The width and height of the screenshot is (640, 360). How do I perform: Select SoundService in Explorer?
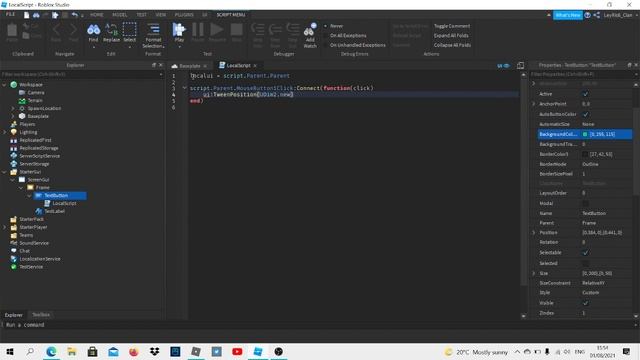click(x=34, y=243)
